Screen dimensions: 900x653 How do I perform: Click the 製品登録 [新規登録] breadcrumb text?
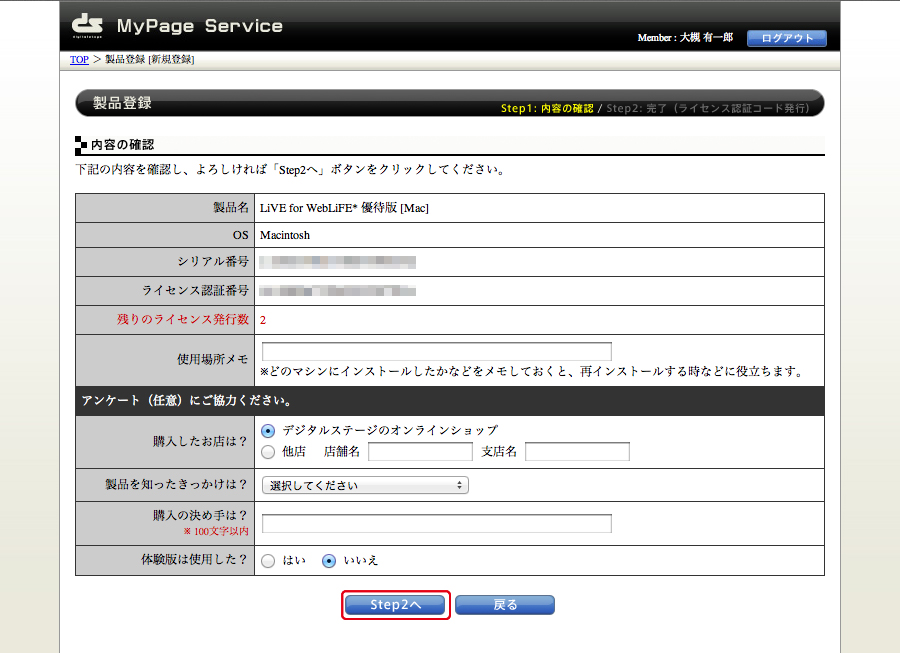tap(150, 60)
